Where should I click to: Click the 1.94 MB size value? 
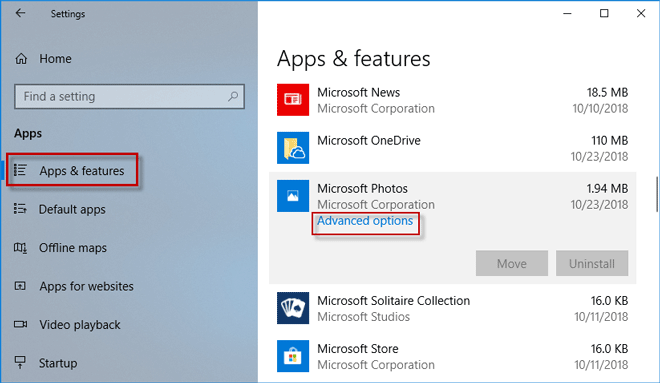coord(607,189)
